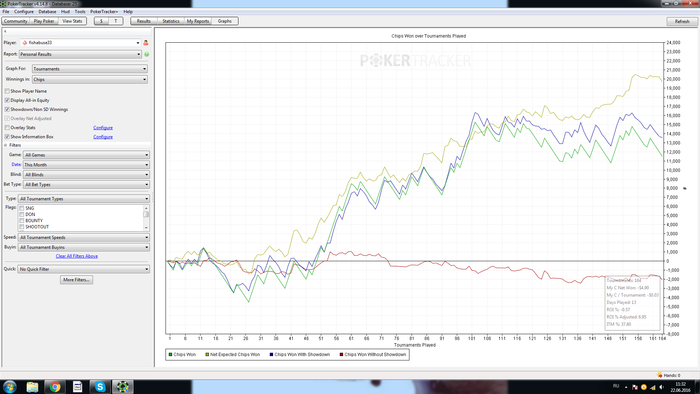Click the Flags list scrollbar
Image resolution: width=700 pixels, height=394 pixels.
pos(146,218)
